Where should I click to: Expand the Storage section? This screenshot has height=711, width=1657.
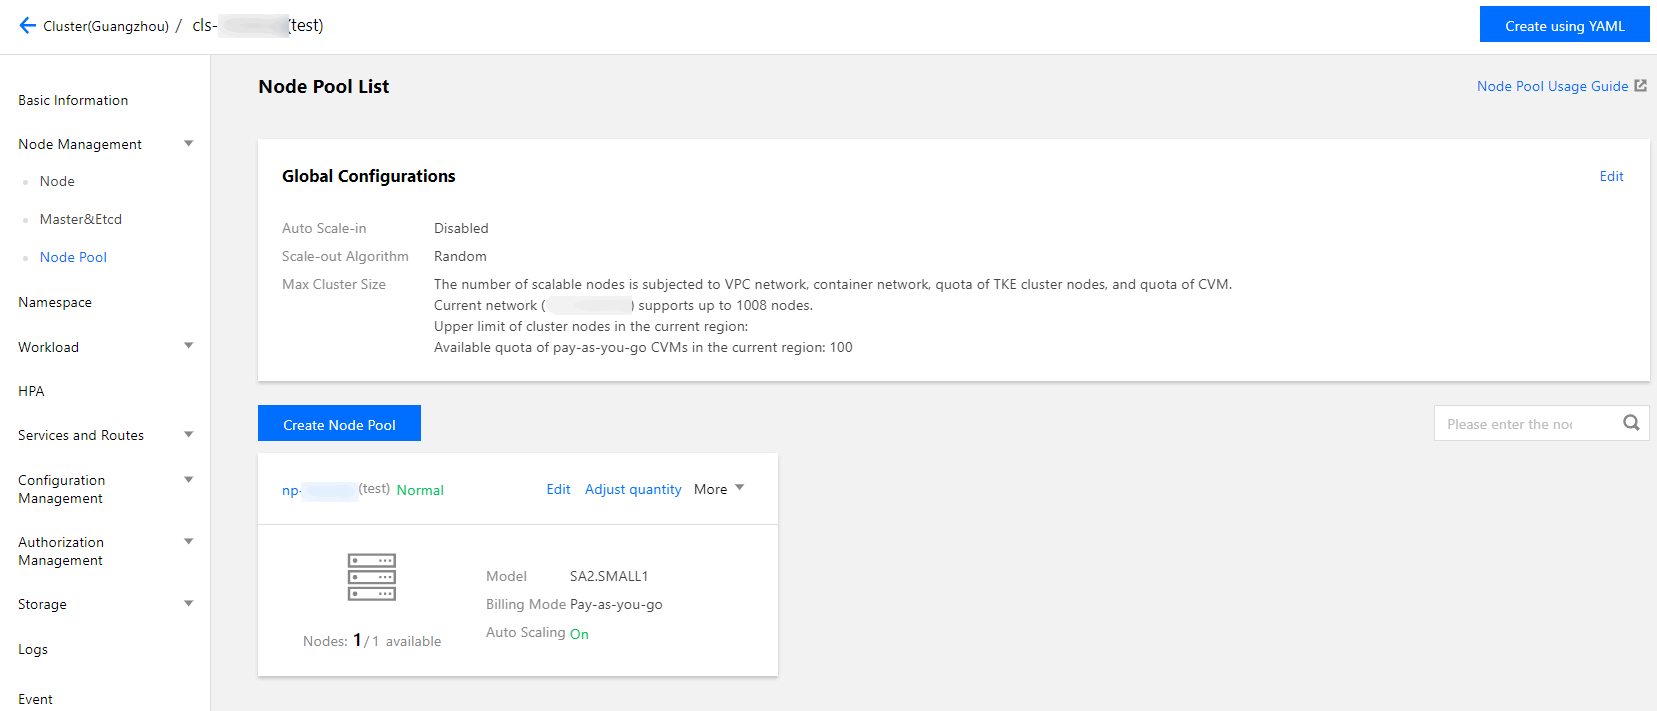(x=189, y=604)
